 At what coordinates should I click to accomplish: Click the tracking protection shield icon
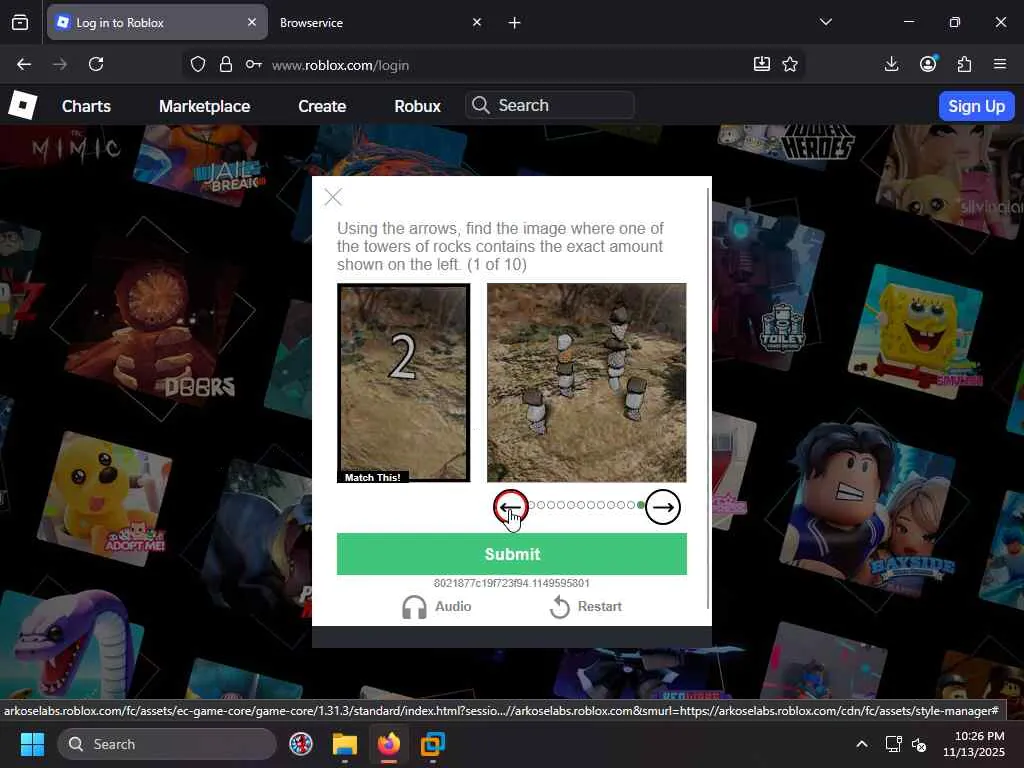coord(198,64)
